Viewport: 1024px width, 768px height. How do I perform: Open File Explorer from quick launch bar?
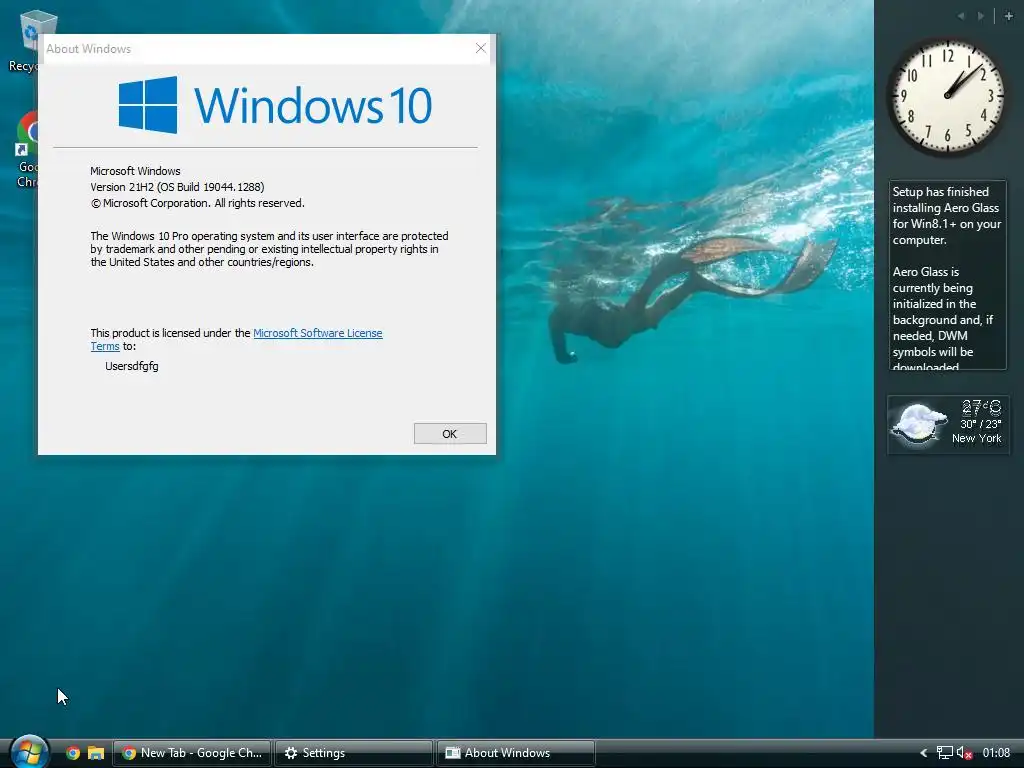pos(96,753)
